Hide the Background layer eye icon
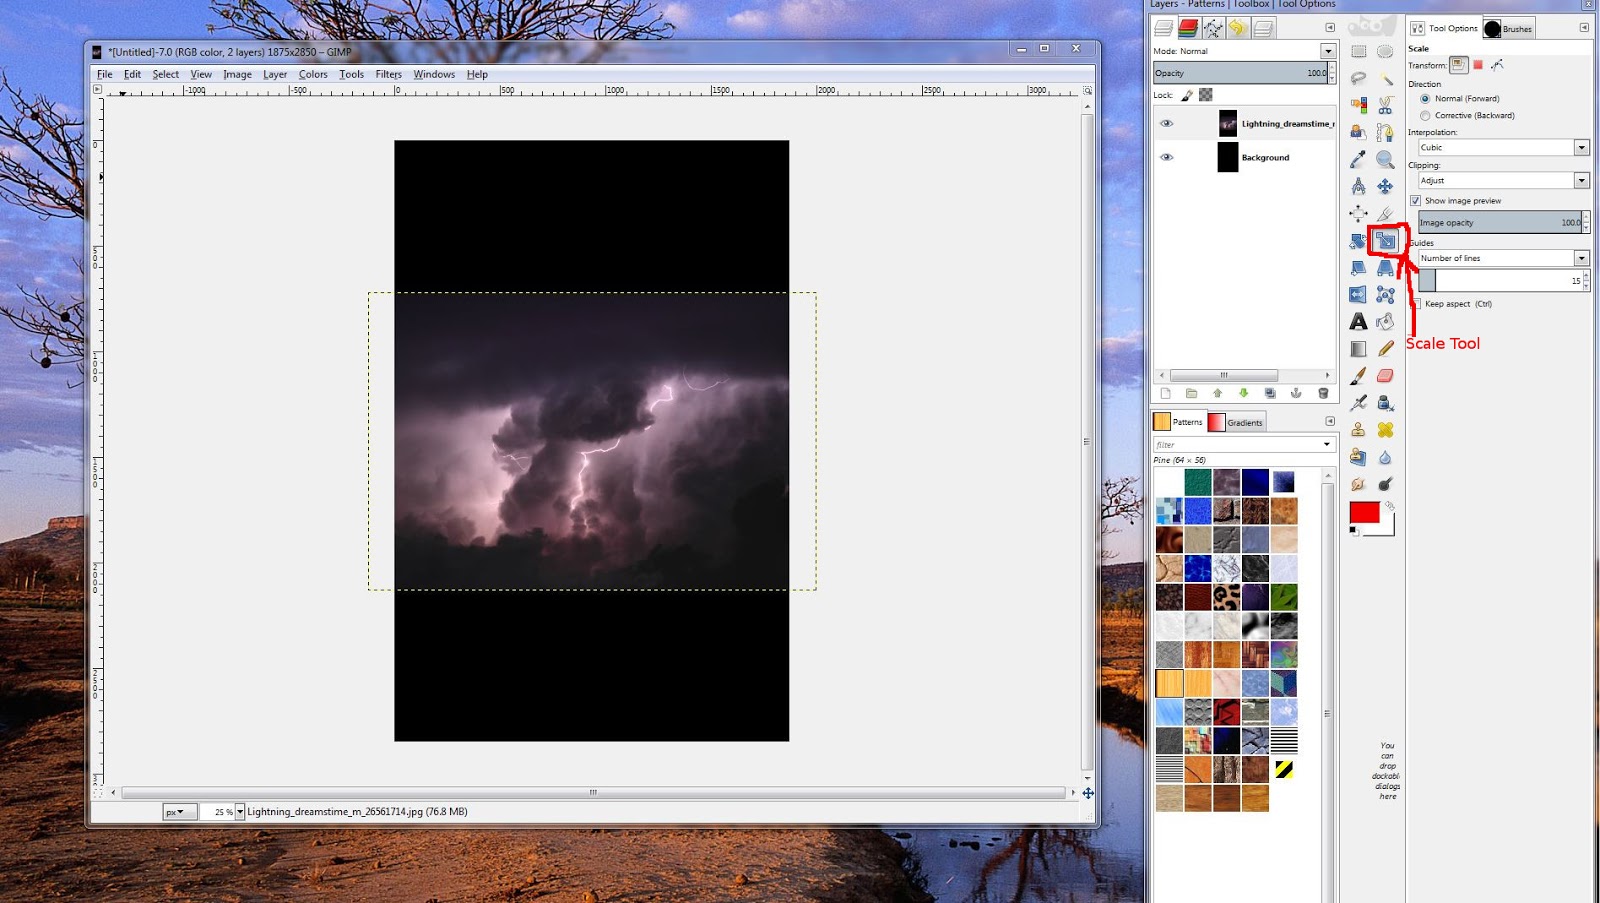The width and height of the screenshot is (1600, 903). click(1166, 157)
